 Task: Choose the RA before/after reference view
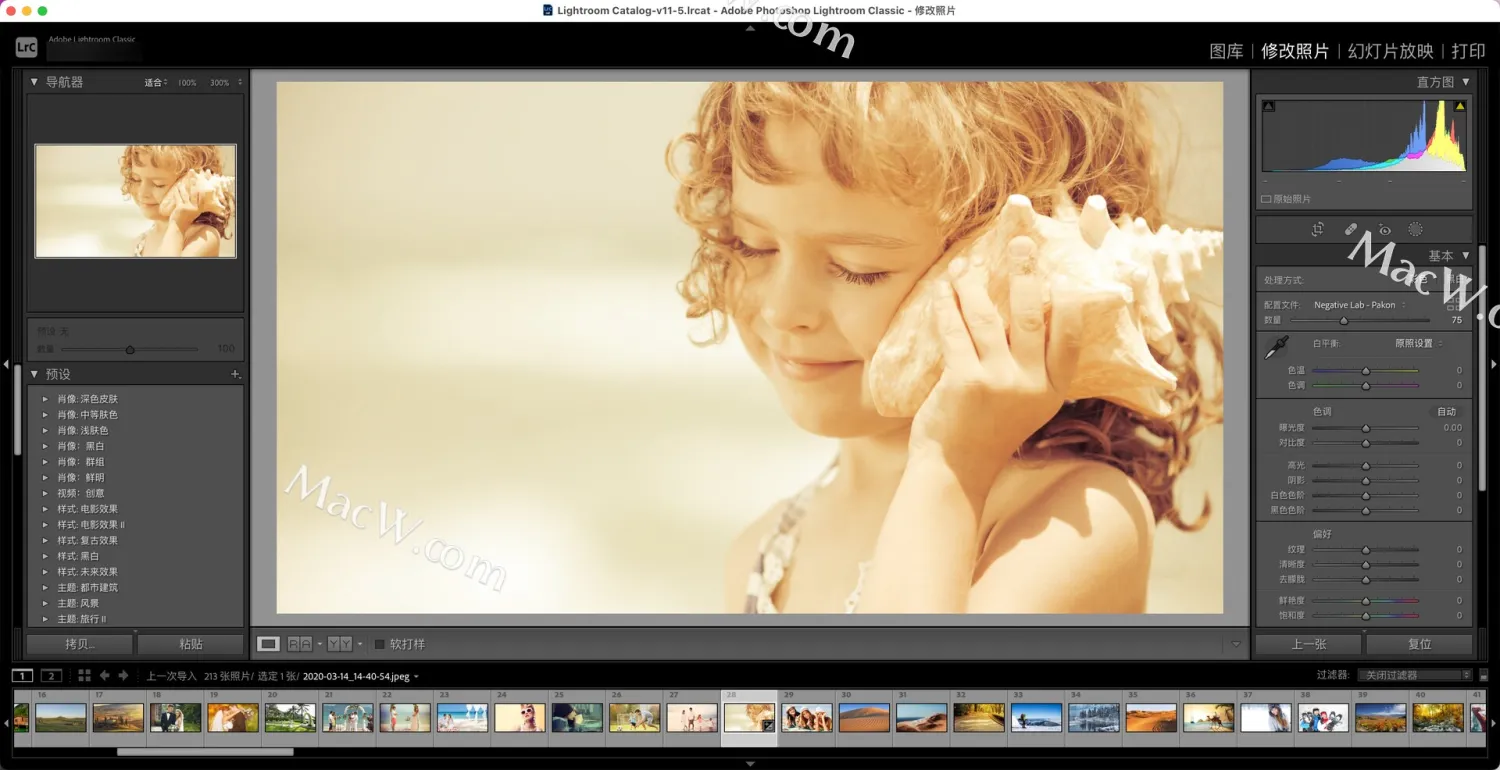pos(300,644)
